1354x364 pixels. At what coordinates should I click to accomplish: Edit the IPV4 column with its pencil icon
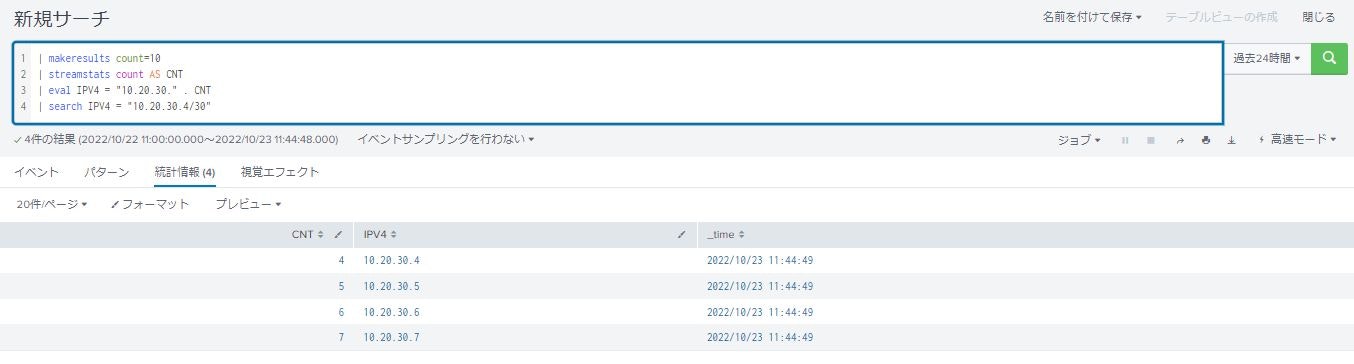click(x=682, y=235)
